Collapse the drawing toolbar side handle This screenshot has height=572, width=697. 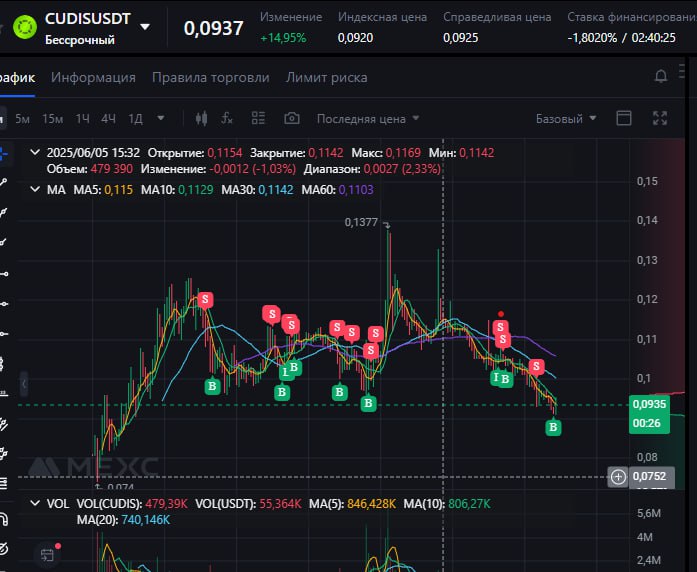24,384
